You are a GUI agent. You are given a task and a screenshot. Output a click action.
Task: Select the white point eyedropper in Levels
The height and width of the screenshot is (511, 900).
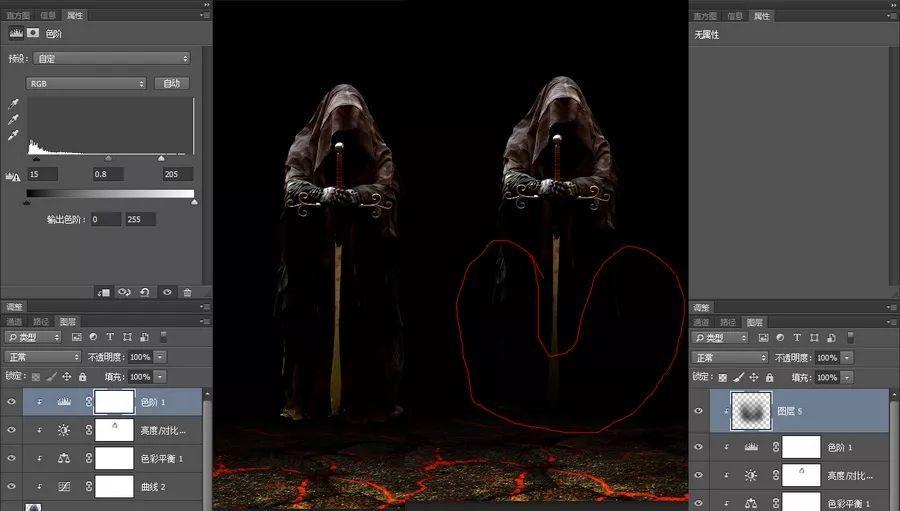(x=13, y=135)
